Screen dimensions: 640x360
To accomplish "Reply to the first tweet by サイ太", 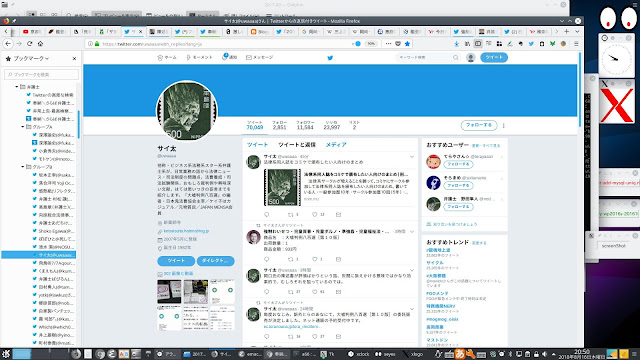I will 267,214.
